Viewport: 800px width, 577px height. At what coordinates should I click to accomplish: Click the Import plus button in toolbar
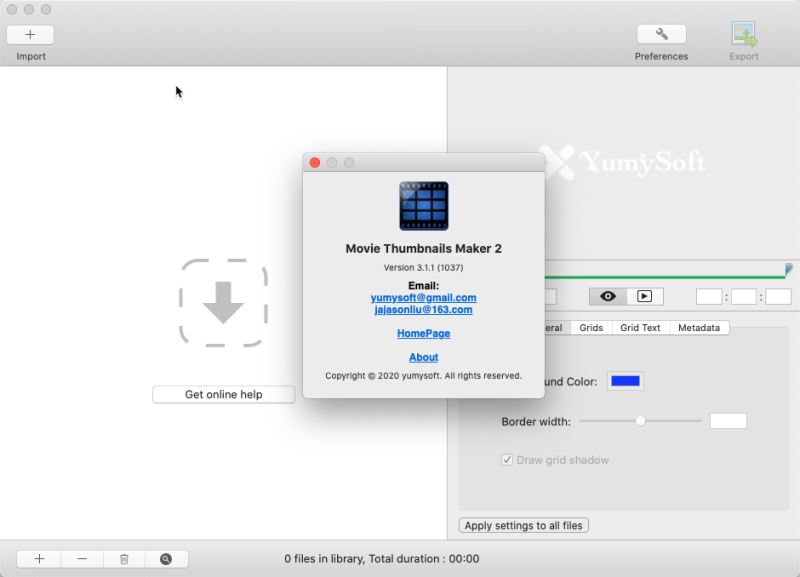tap(30, 34)
